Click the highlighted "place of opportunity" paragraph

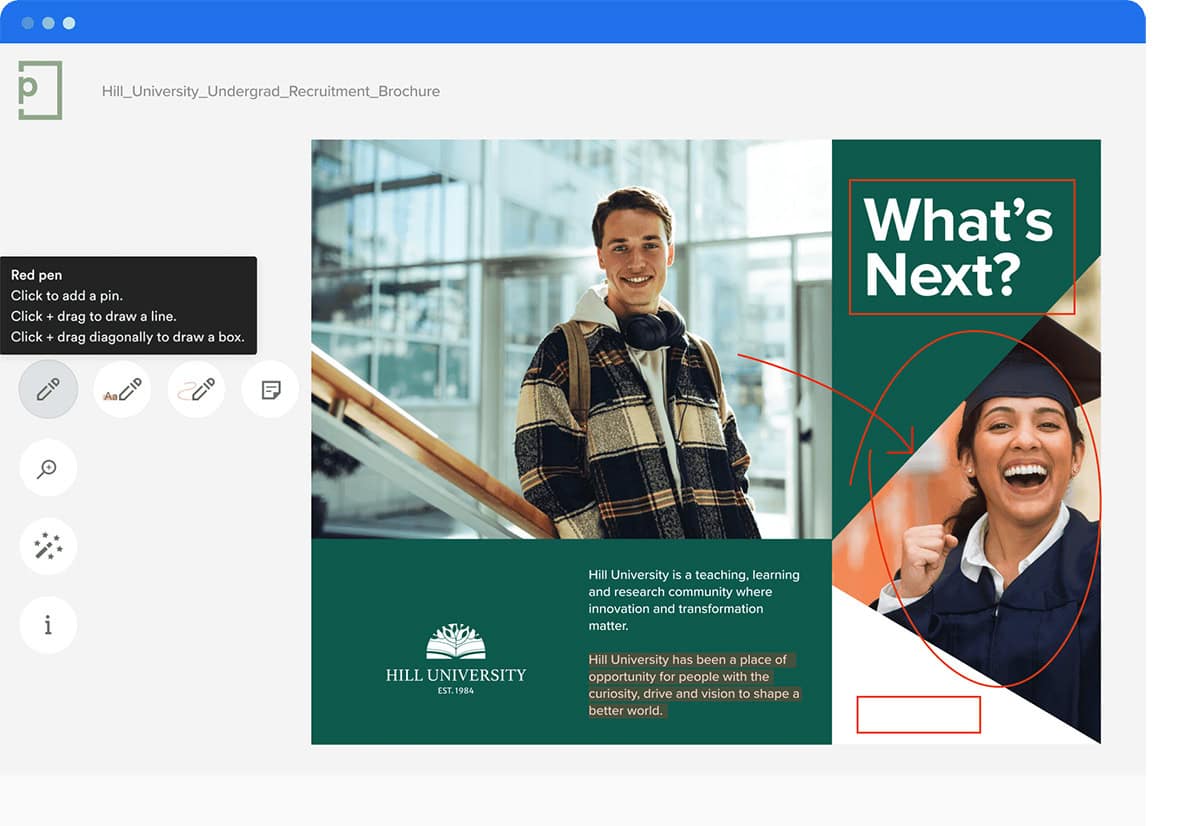693,685
